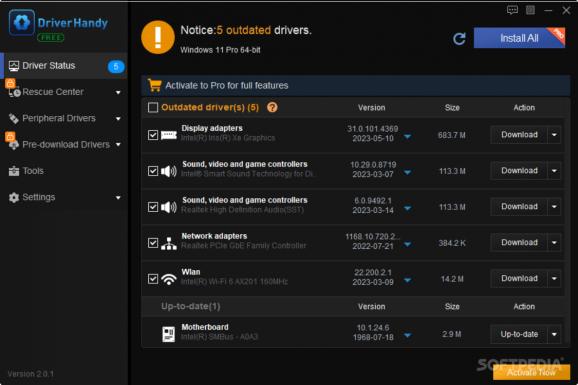Click the Wlan wifi icon
This screenshot has width=578, height=385.
(169, 279)
